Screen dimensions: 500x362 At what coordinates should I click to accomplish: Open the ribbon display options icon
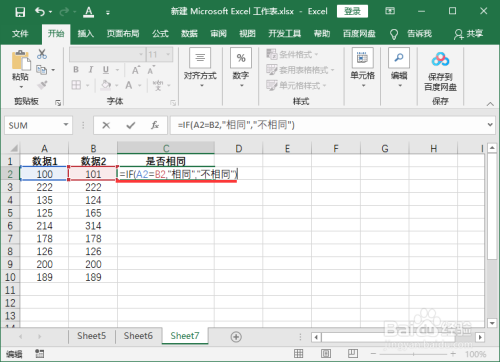tap(390, 11)
